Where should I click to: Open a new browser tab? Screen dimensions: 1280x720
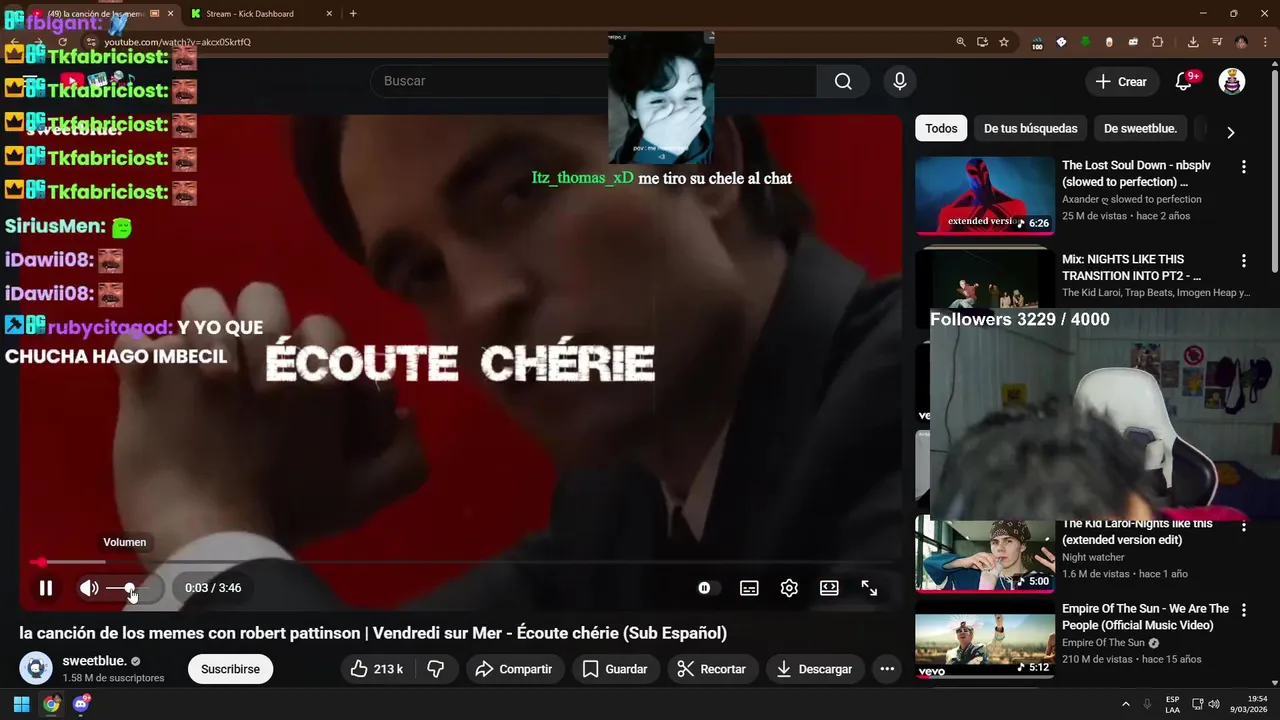tap(353, 13)
